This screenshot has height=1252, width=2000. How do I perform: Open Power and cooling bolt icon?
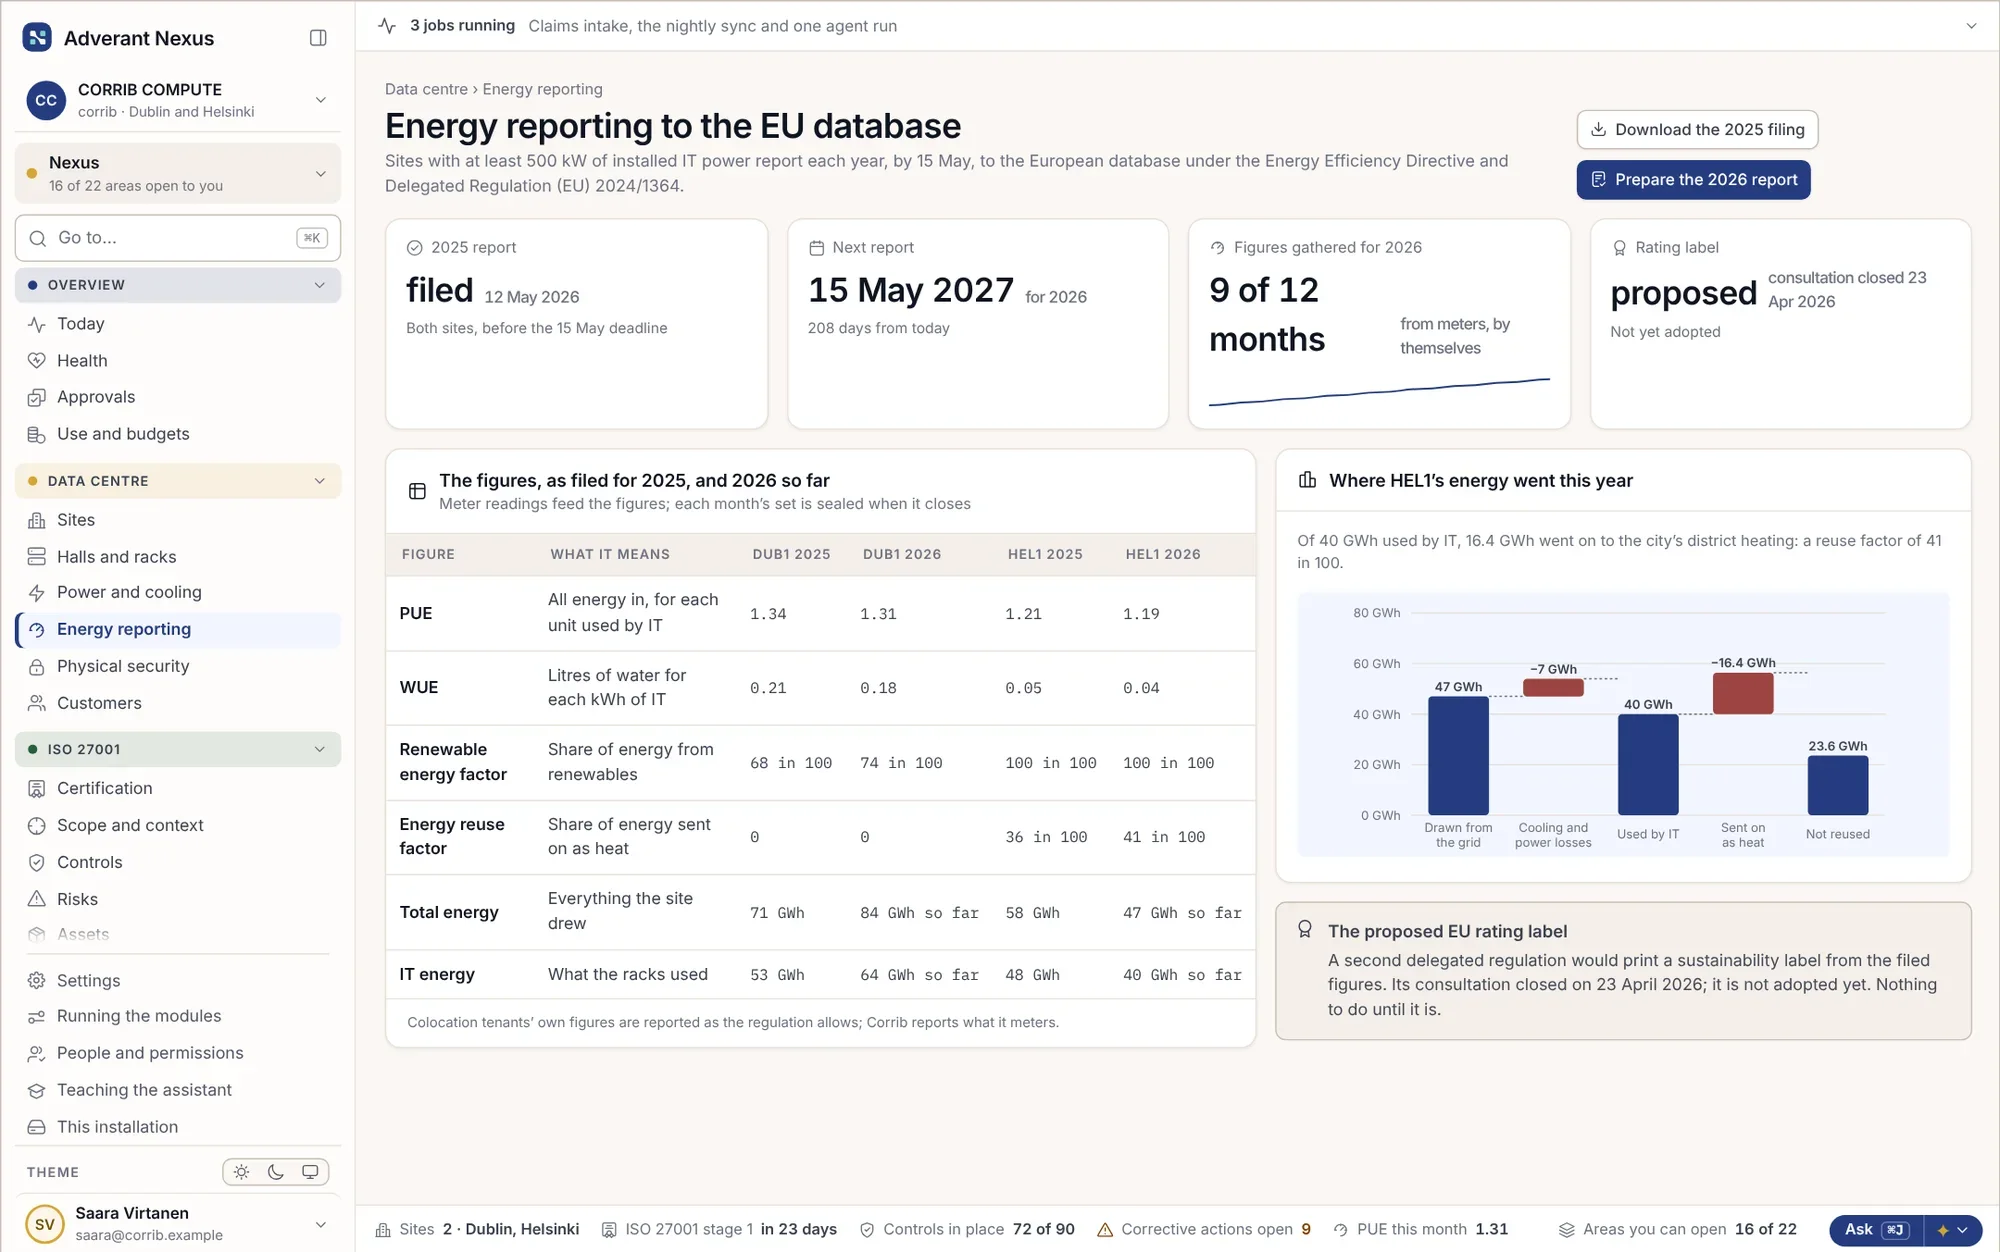37,593
